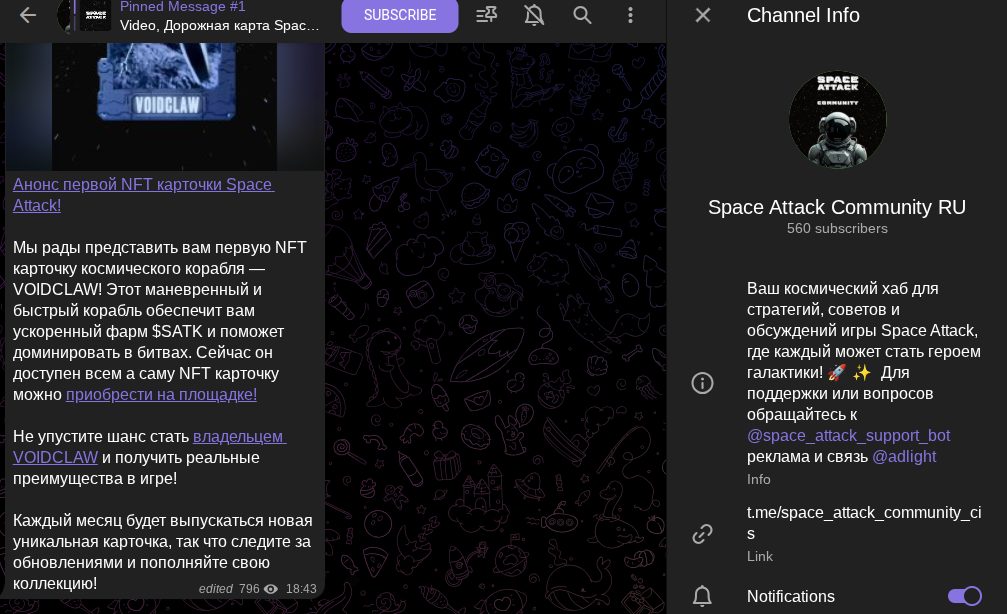Click the 'Channel Info' heading
Screen dimensions: 1007x614
[803, 15]
